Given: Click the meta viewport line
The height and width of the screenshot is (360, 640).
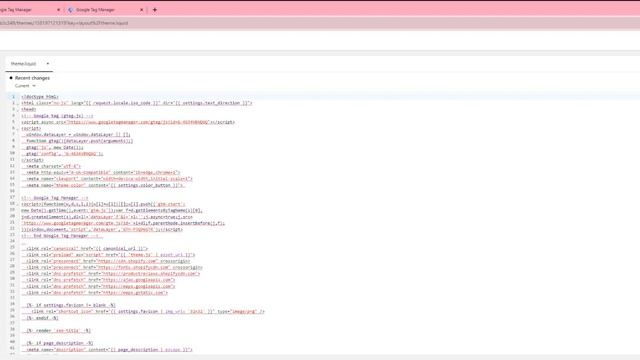Looking at the screenshot, I should [x=107, y=179].
